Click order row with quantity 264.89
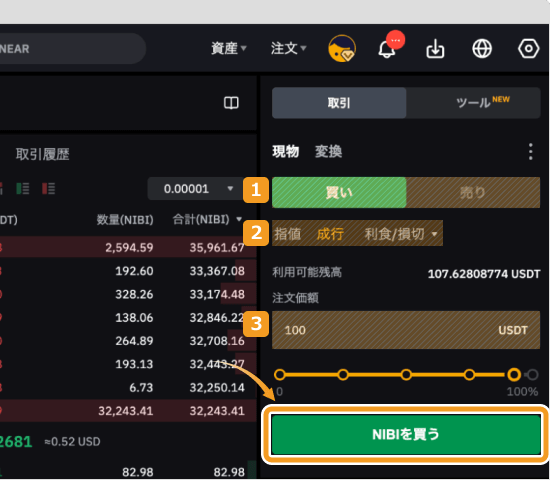Image resolution: width=550 pixels, height=480 pixels. [128, 341]
